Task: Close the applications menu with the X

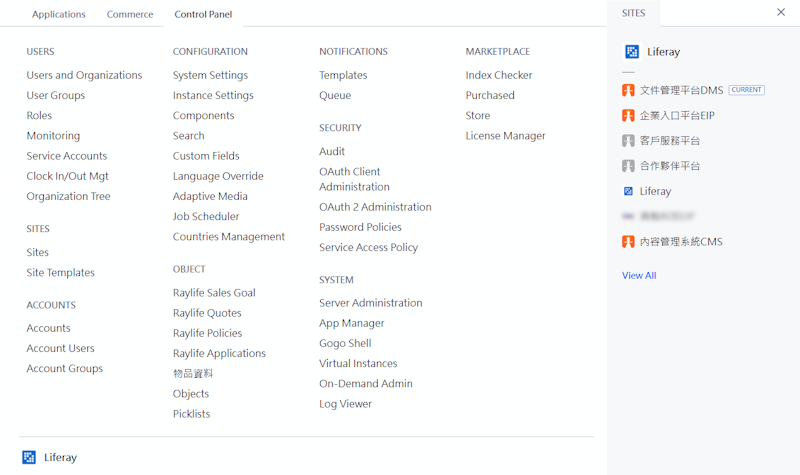Action: [781, 12]
